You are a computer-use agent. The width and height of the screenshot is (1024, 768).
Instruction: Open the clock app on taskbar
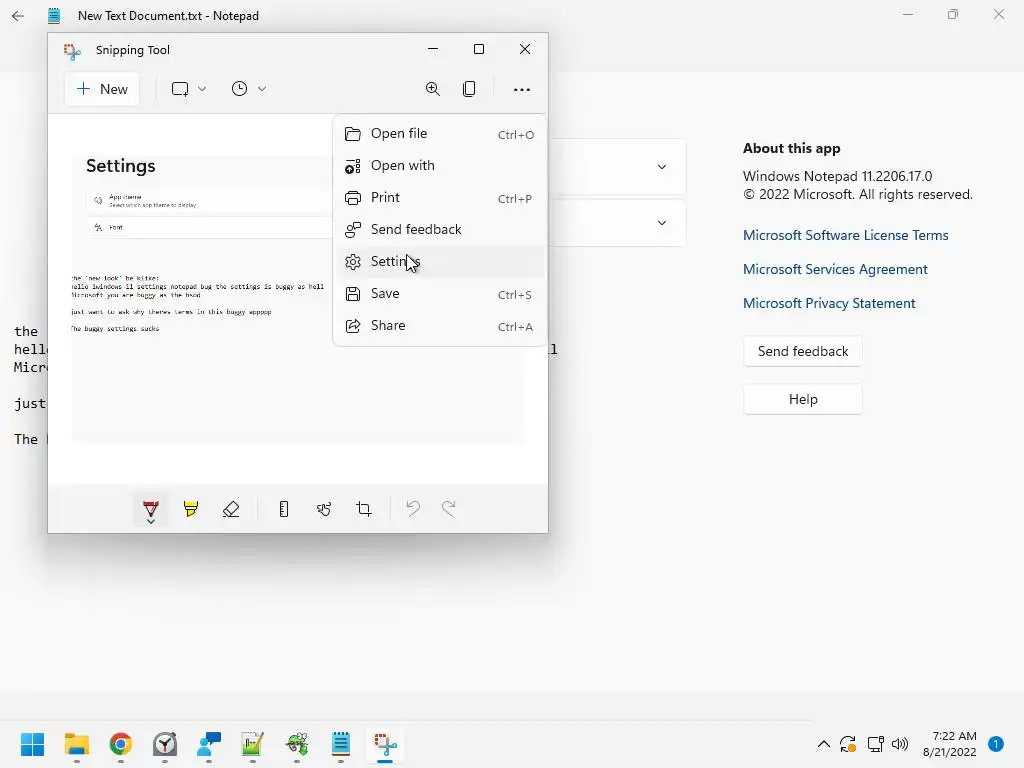tap(165, 744)
